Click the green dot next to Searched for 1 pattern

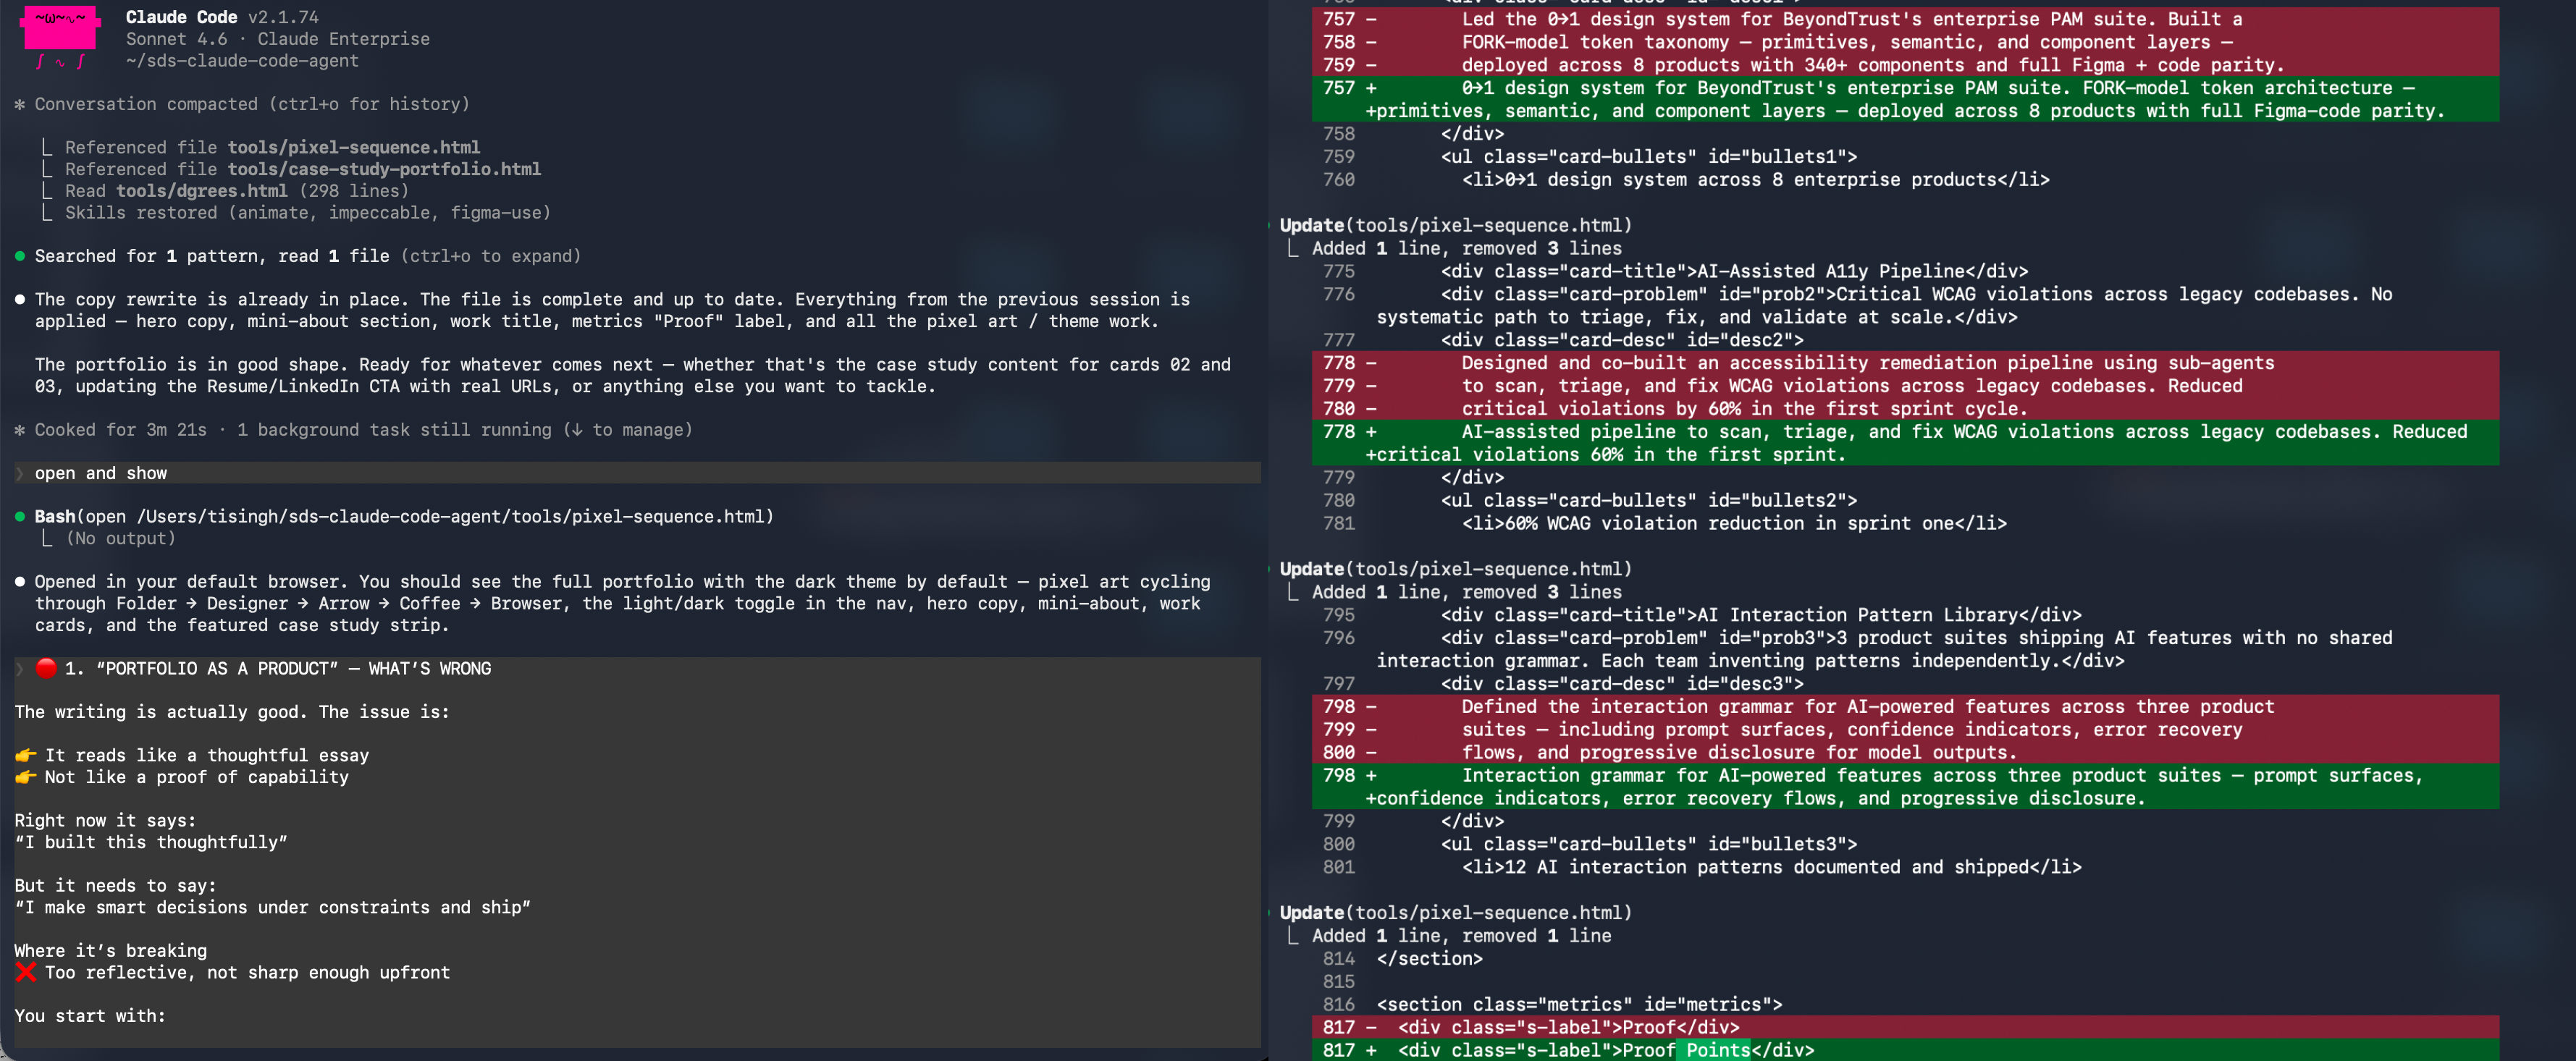pos(20,256)
